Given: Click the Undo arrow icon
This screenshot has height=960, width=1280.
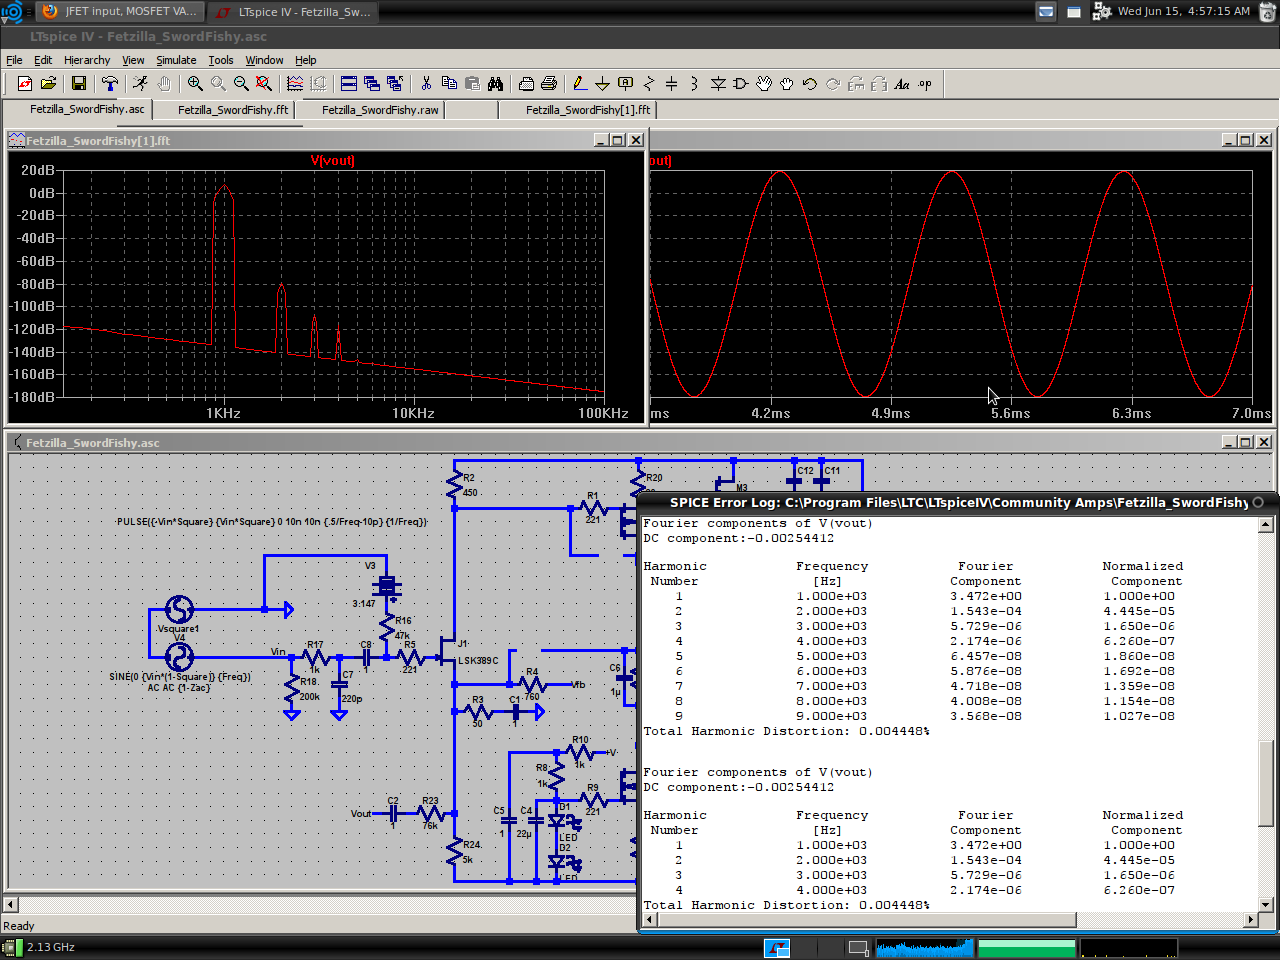Looking at the screenshot, I should (x=810, y=84).
